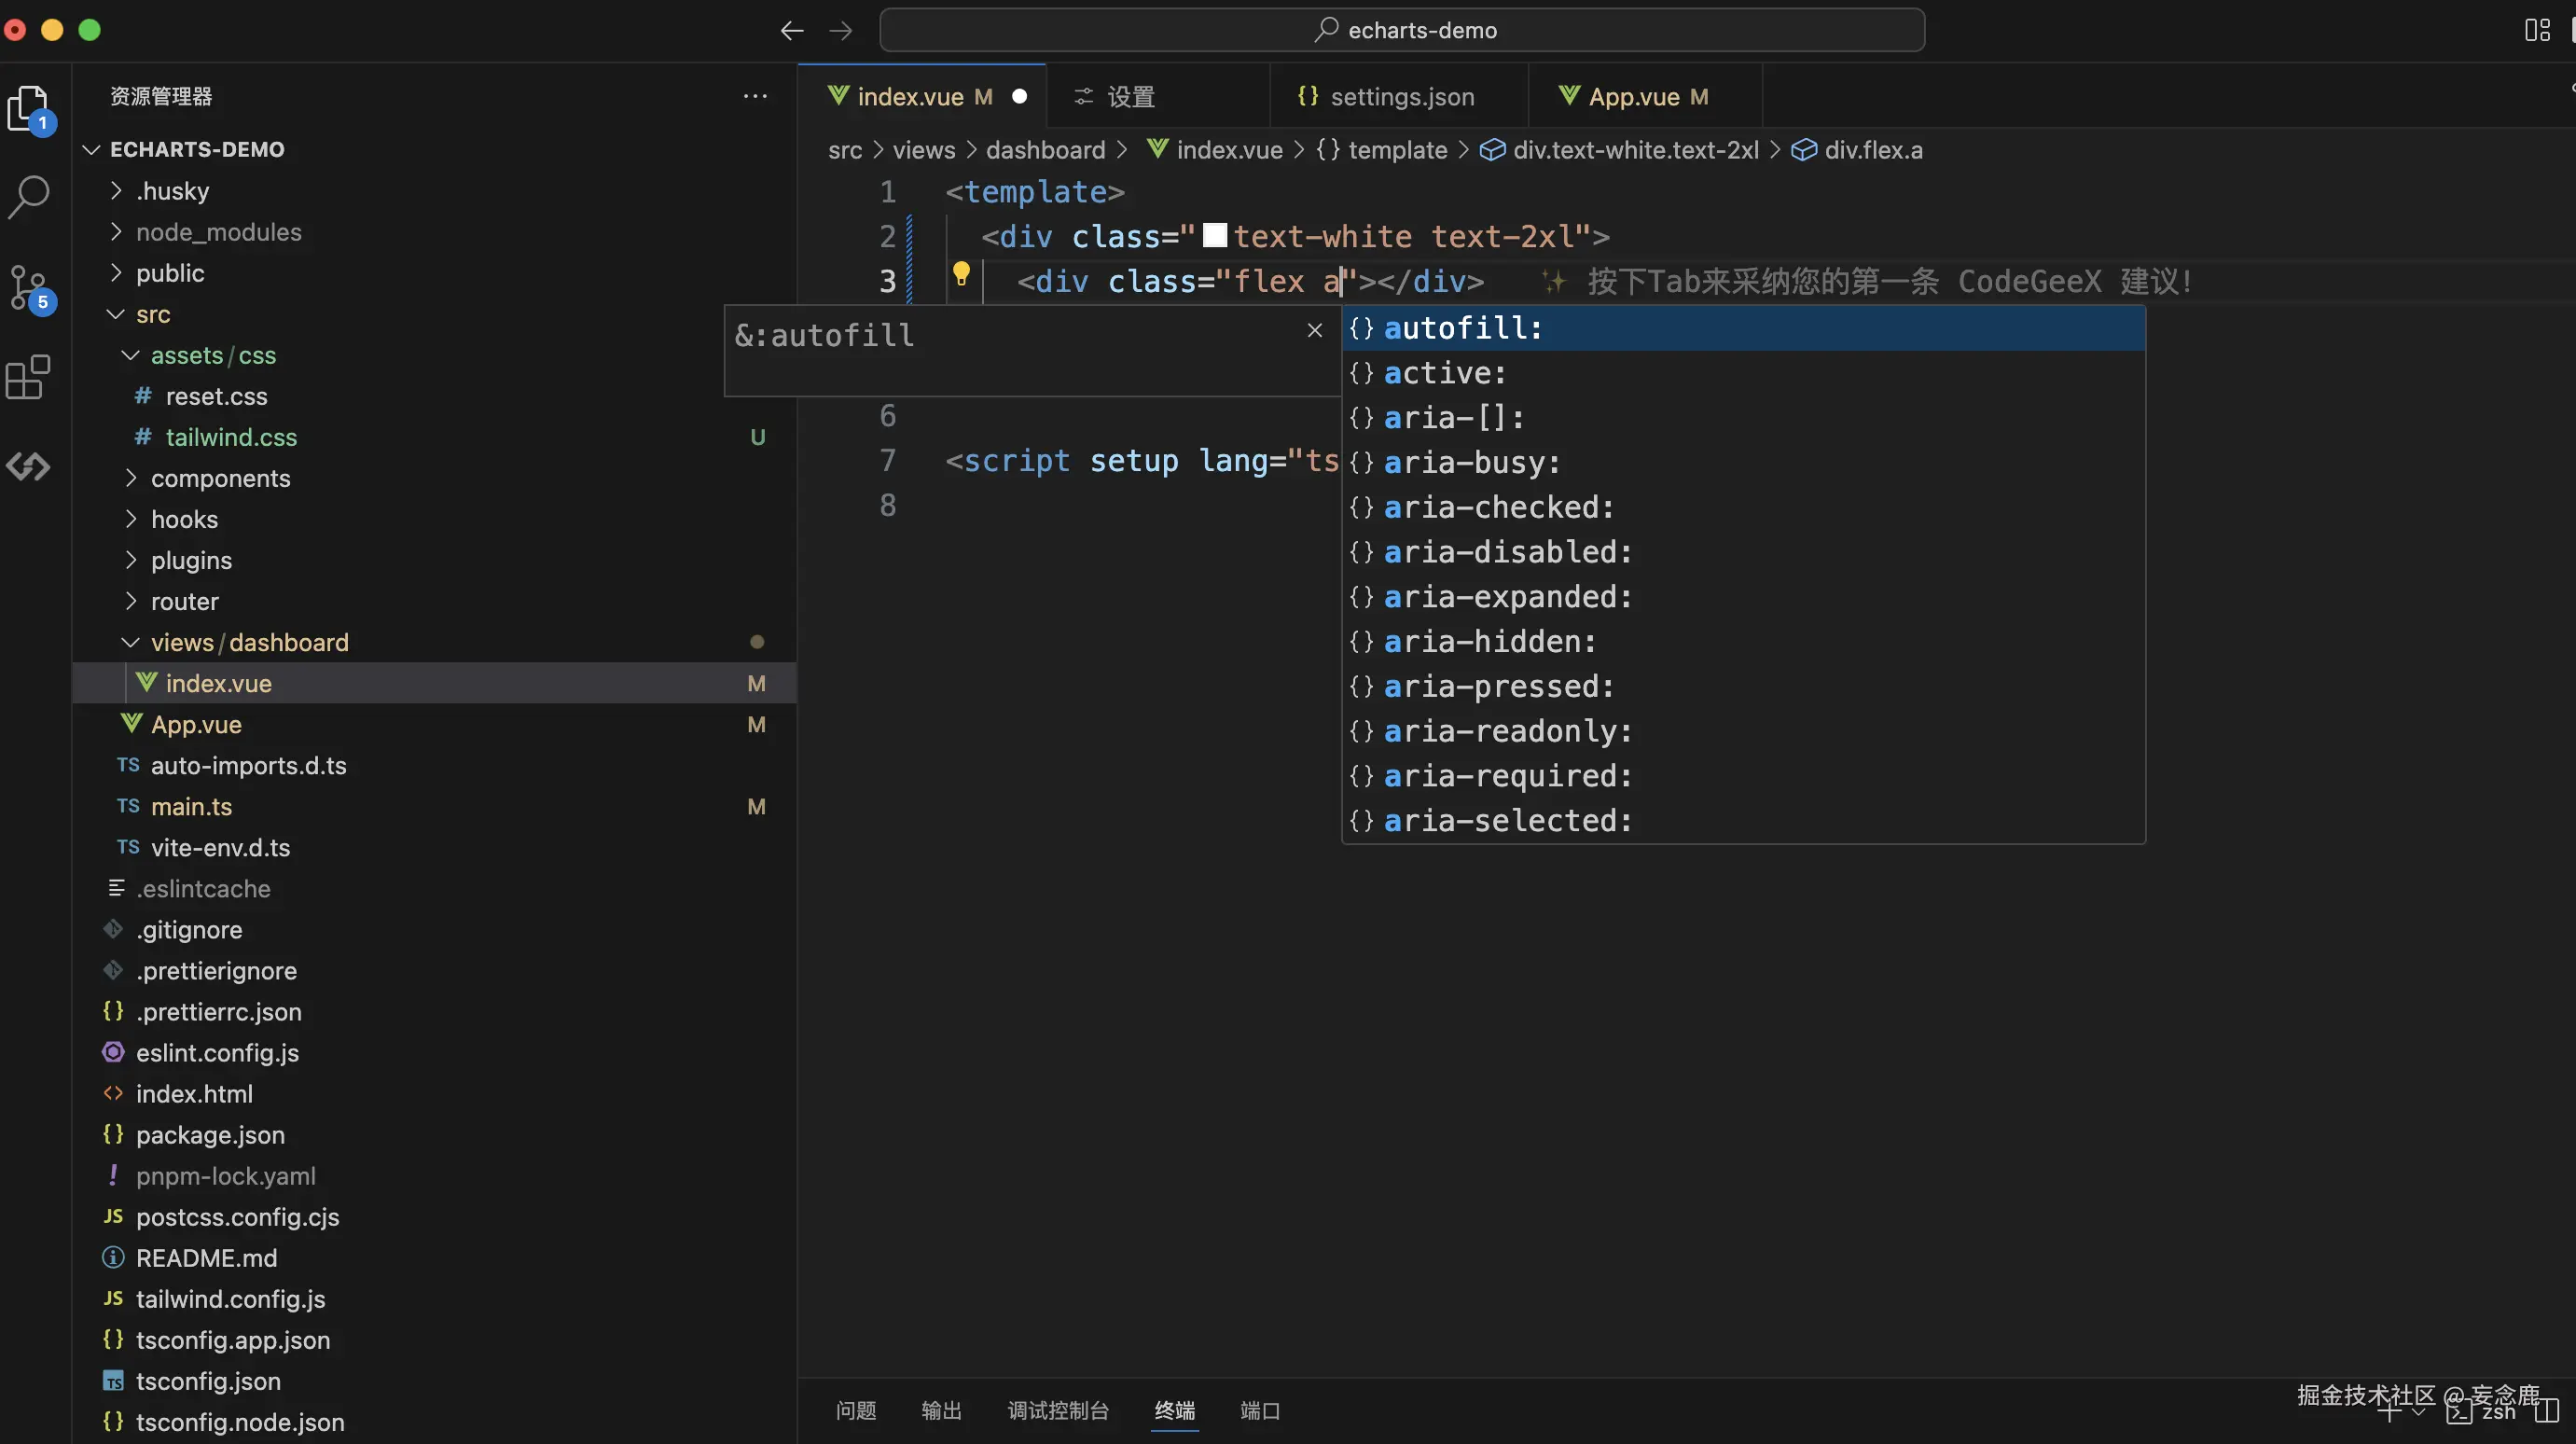Open the CodeGeeX sidebar icon
This screenshot has width=2576, height=1444.
[x=28, y=466]
